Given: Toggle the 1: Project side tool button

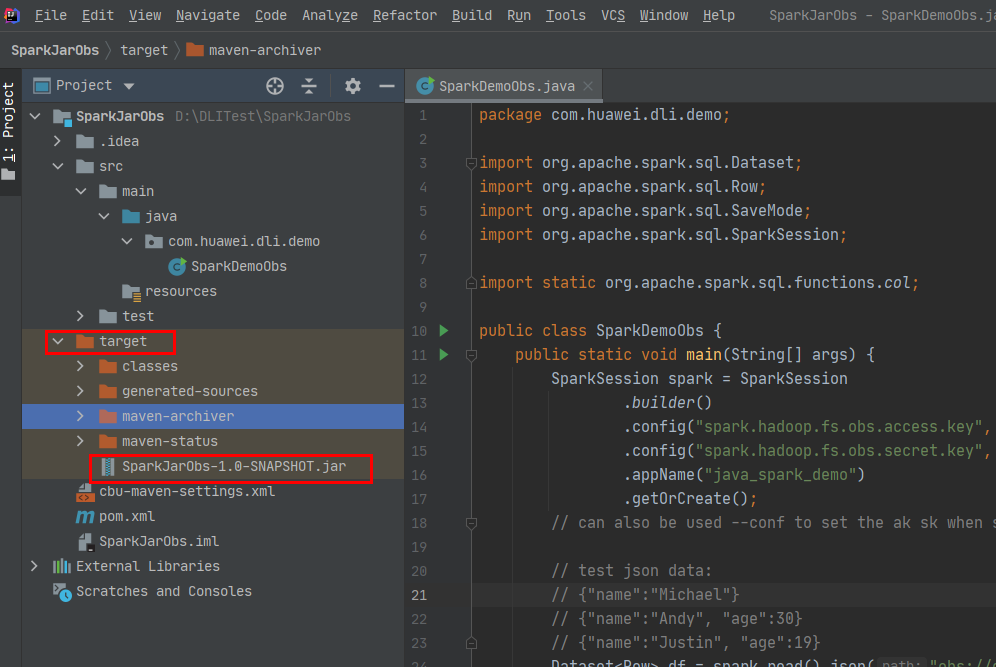Looking at the screenshot, I should pos(9,130).
